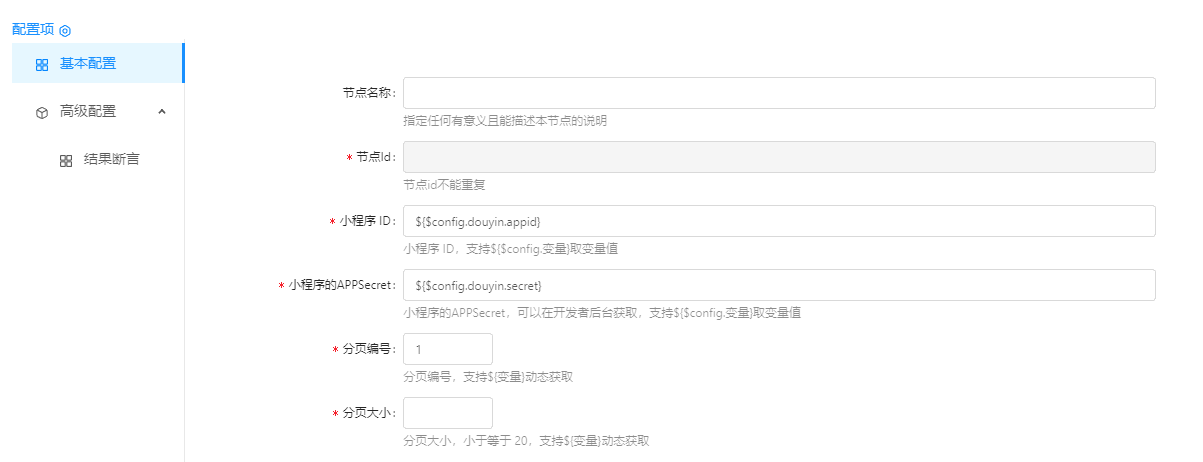Image resolution: width=1203 pixels, height=462 pixels.
Task: Click the 配置项 heading text
Action: [33, 30]
